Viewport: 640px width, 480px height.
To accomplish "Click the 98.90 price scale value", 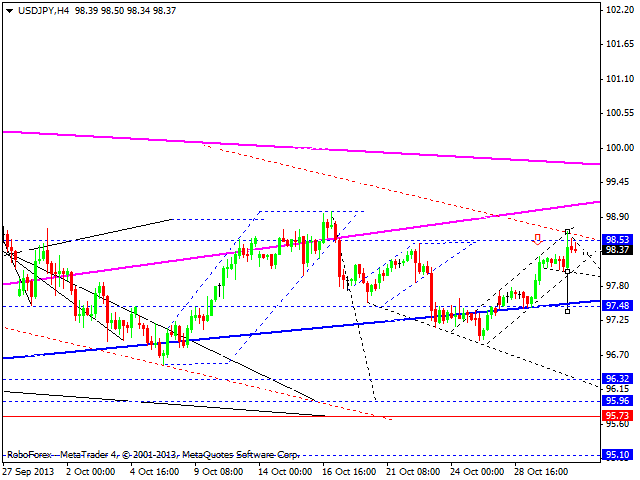I will click(x=617, y=217).
